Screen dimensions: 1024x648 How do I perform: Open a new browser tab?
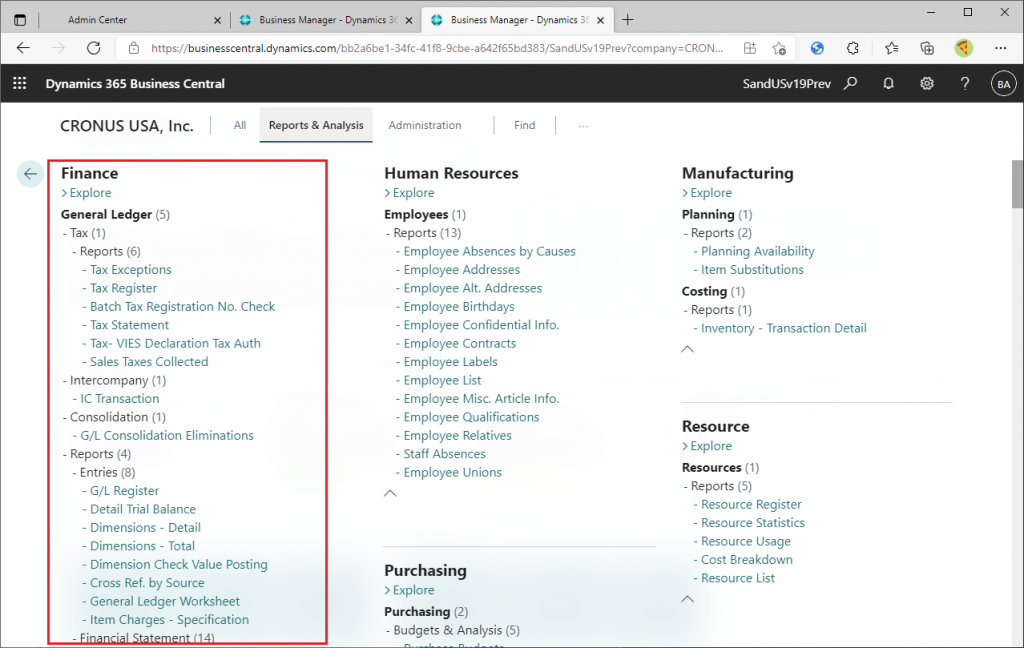[628, 20]
